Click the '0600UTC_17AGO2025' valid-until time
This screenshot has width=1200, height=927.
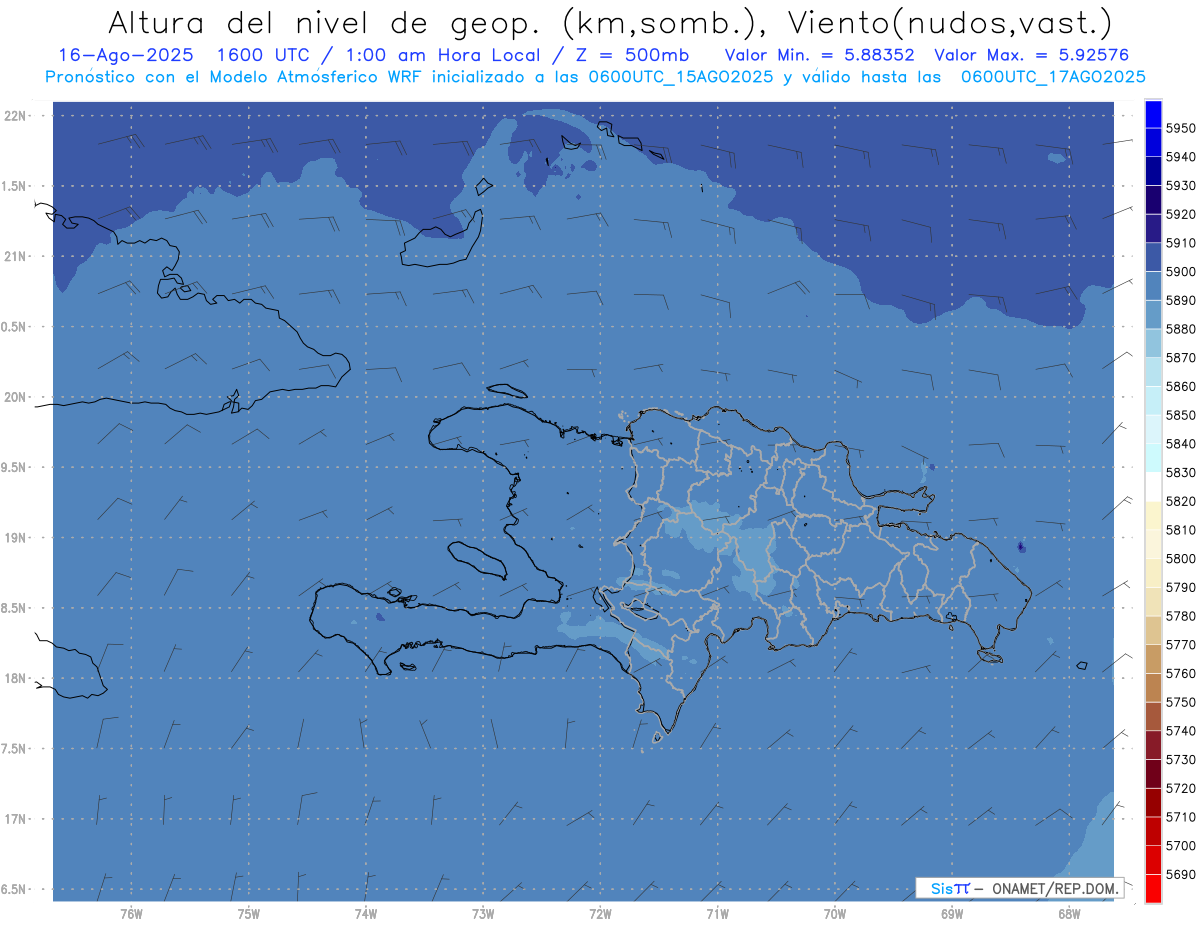[1053, 77]
